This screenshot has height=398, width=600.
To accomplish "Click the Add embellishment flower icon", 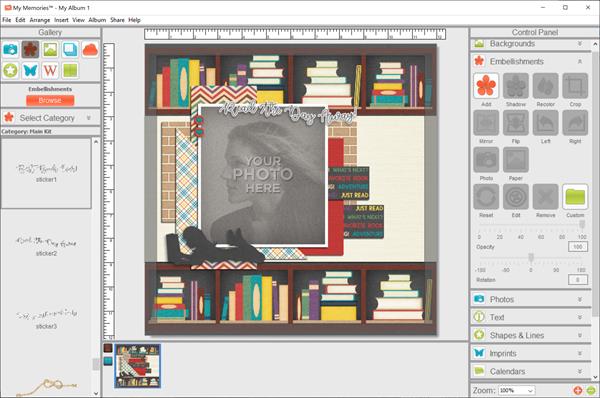I will 486,86.
